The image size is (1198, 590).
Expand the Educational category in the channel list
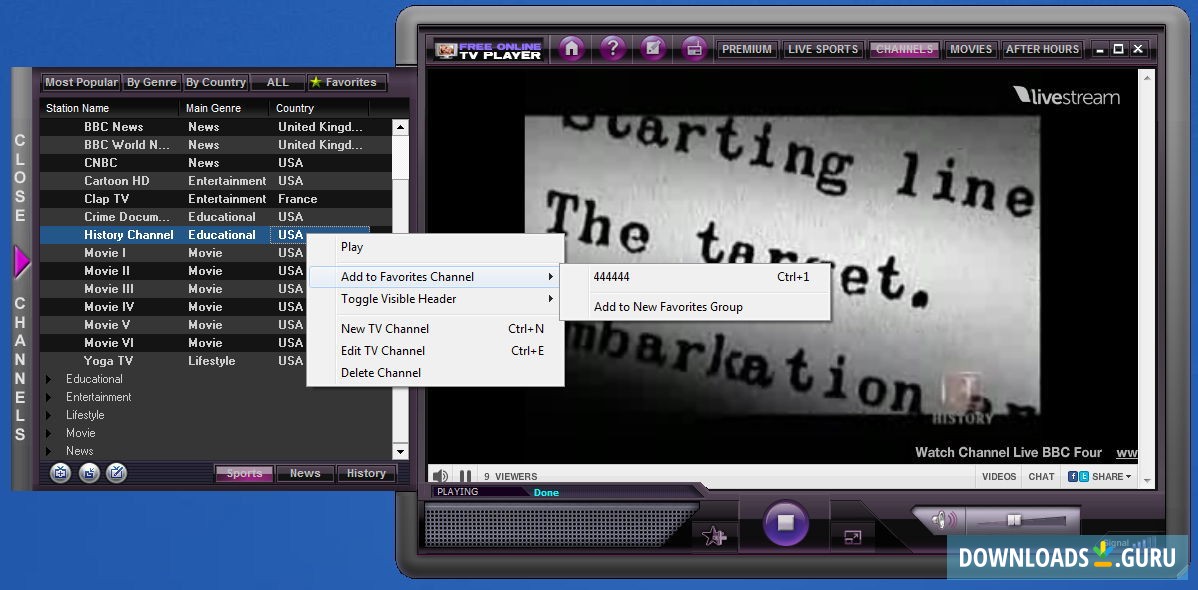(x=47, y=379)
